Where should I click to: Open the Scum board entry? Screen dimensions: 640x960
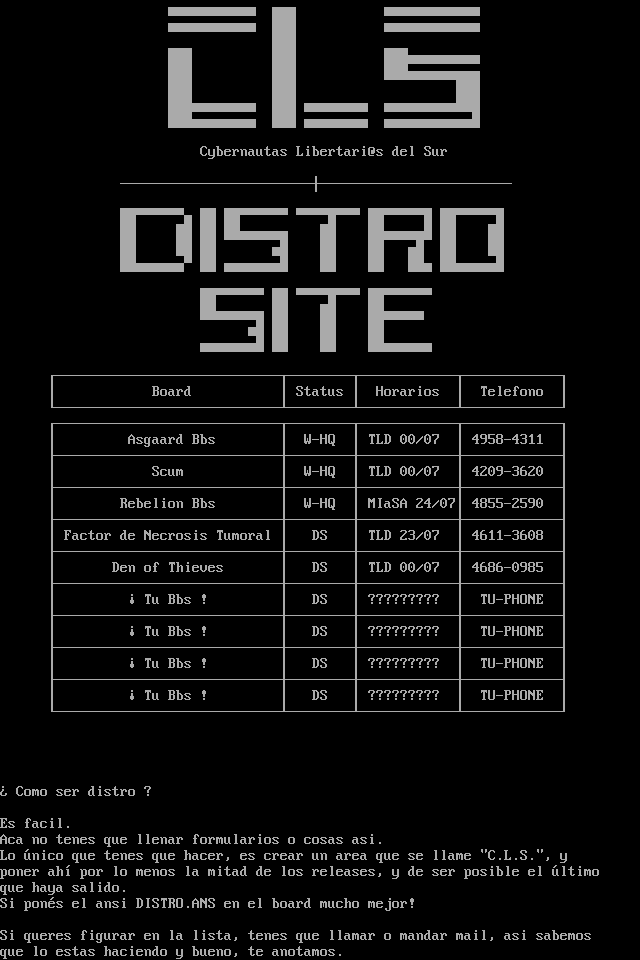coord(167,472)
